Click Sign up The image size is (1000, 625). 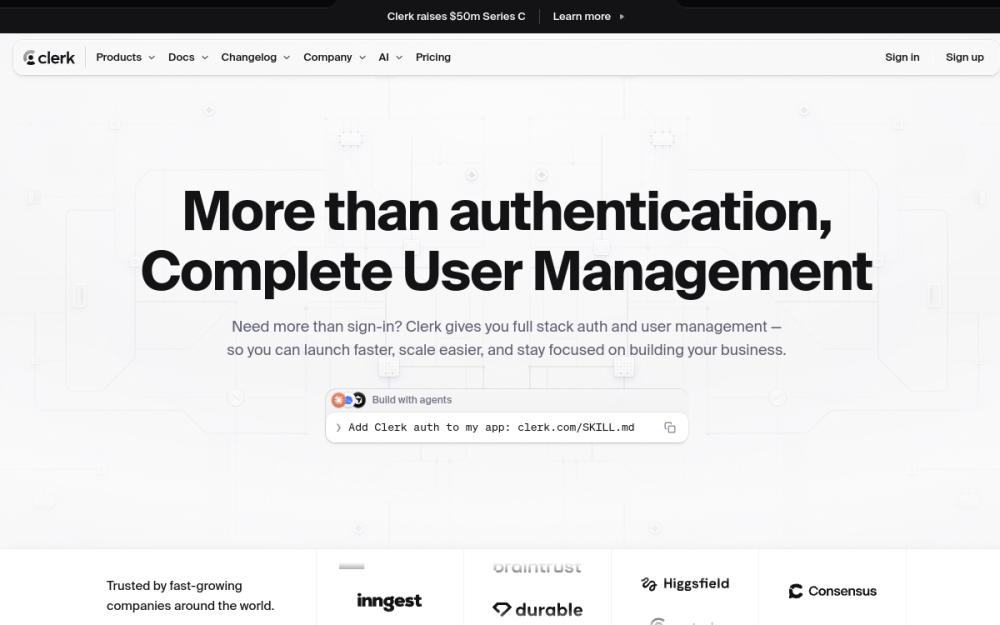[964, 57]
